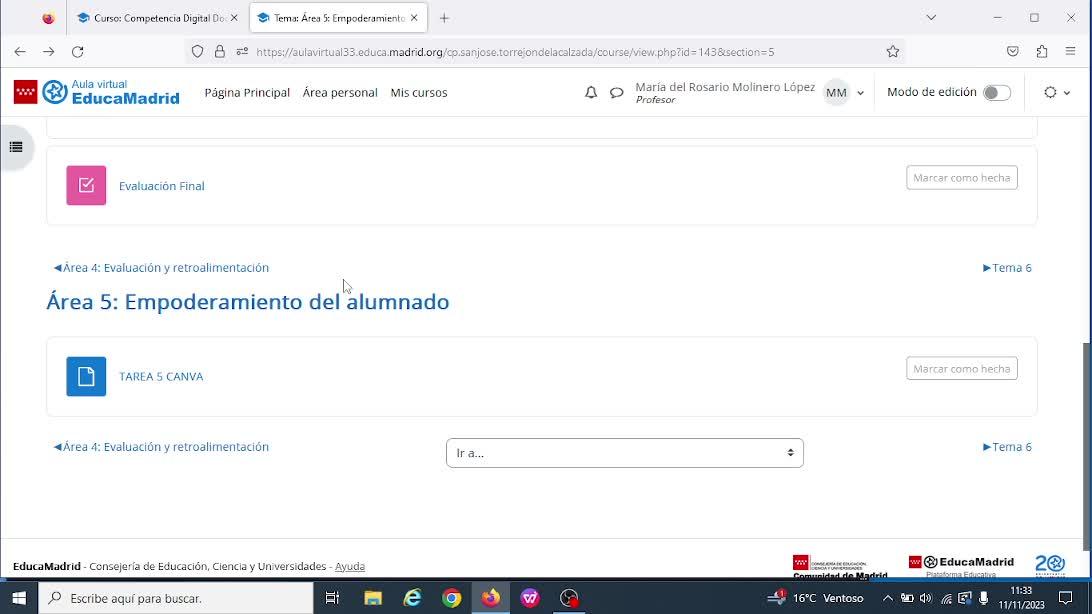Go to Tema 6 via the upper link

[1007, 268]
